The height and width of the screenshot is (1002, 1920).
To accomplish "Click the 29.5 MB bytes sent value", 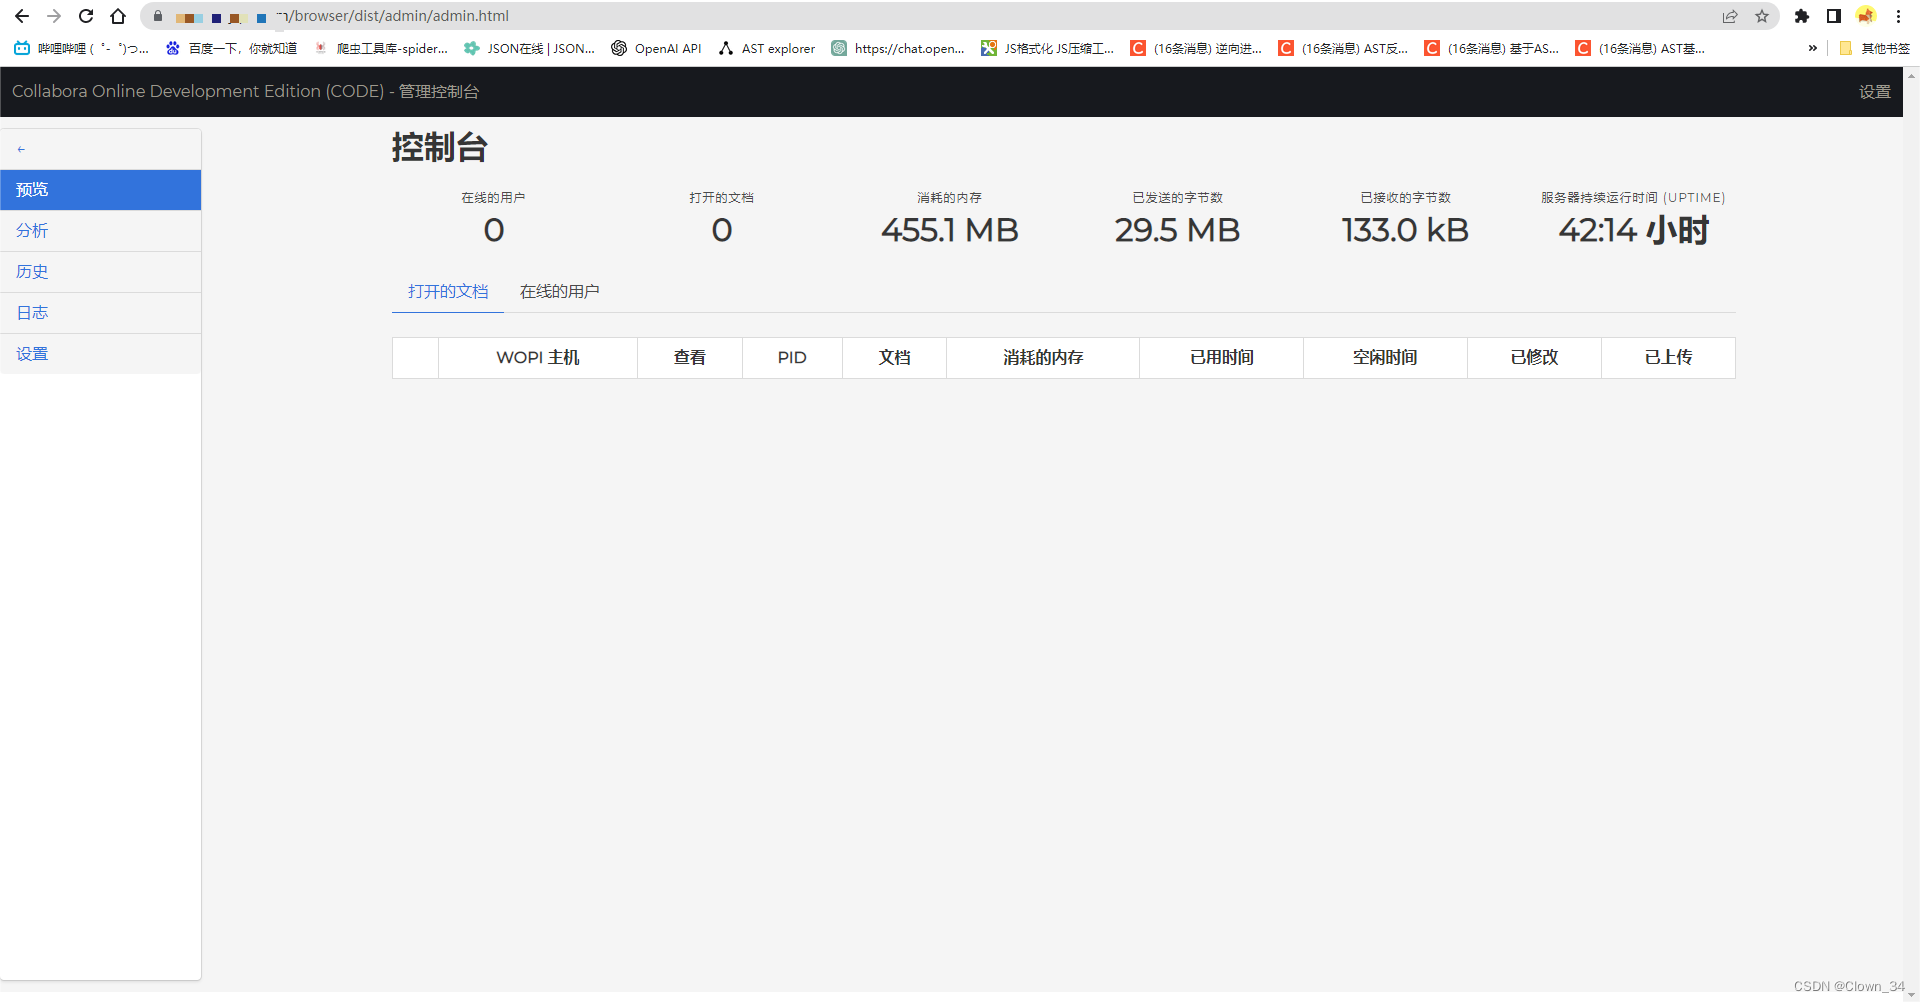I will [x=1177, y=231].
